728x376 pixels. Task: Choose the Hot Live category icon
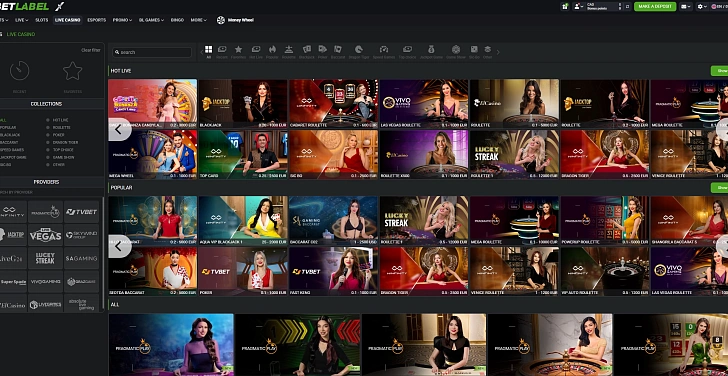click(x=256, y=49)
